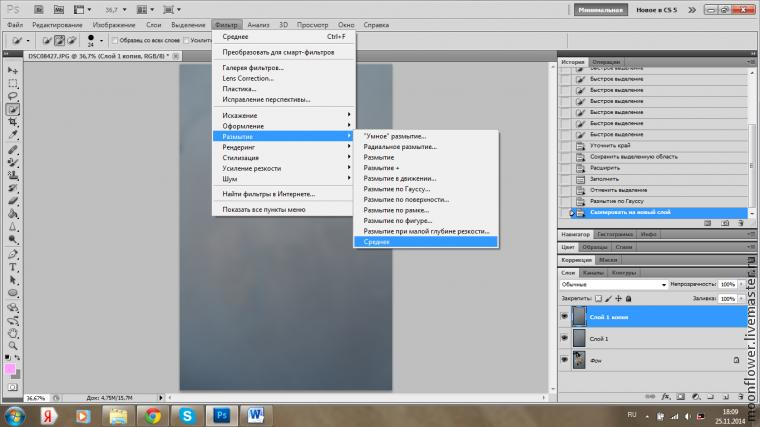Open 'Галерея фильтров...' menu entry

point(253,68)
